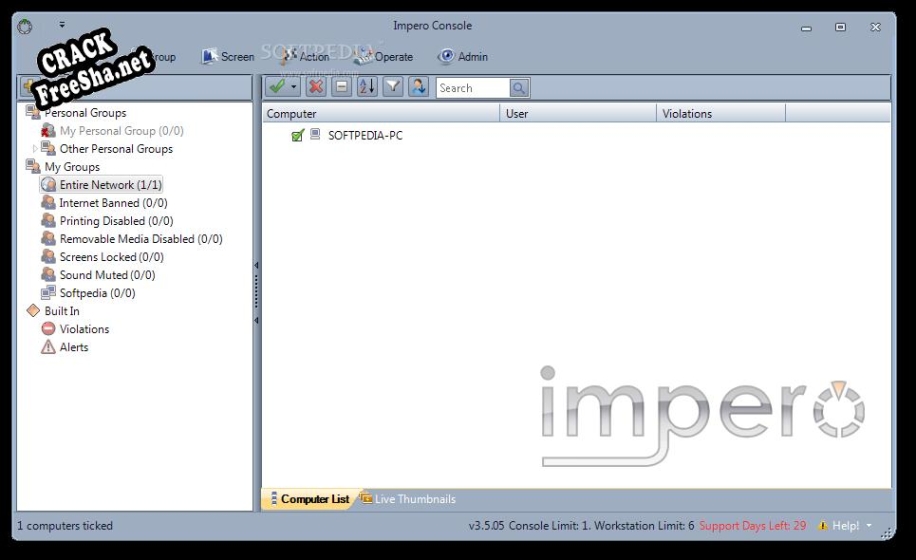916x560 pixels.
Task: Open the Help dropdown in status bar
Action: click(x=868, y=526)
